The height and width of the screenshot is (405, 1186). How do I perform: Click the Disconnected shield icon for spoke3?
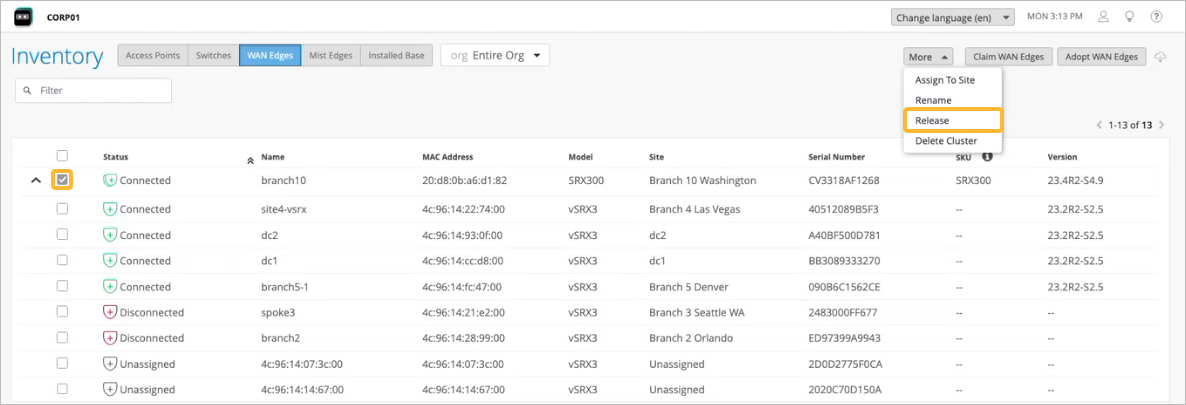(110, 312)
